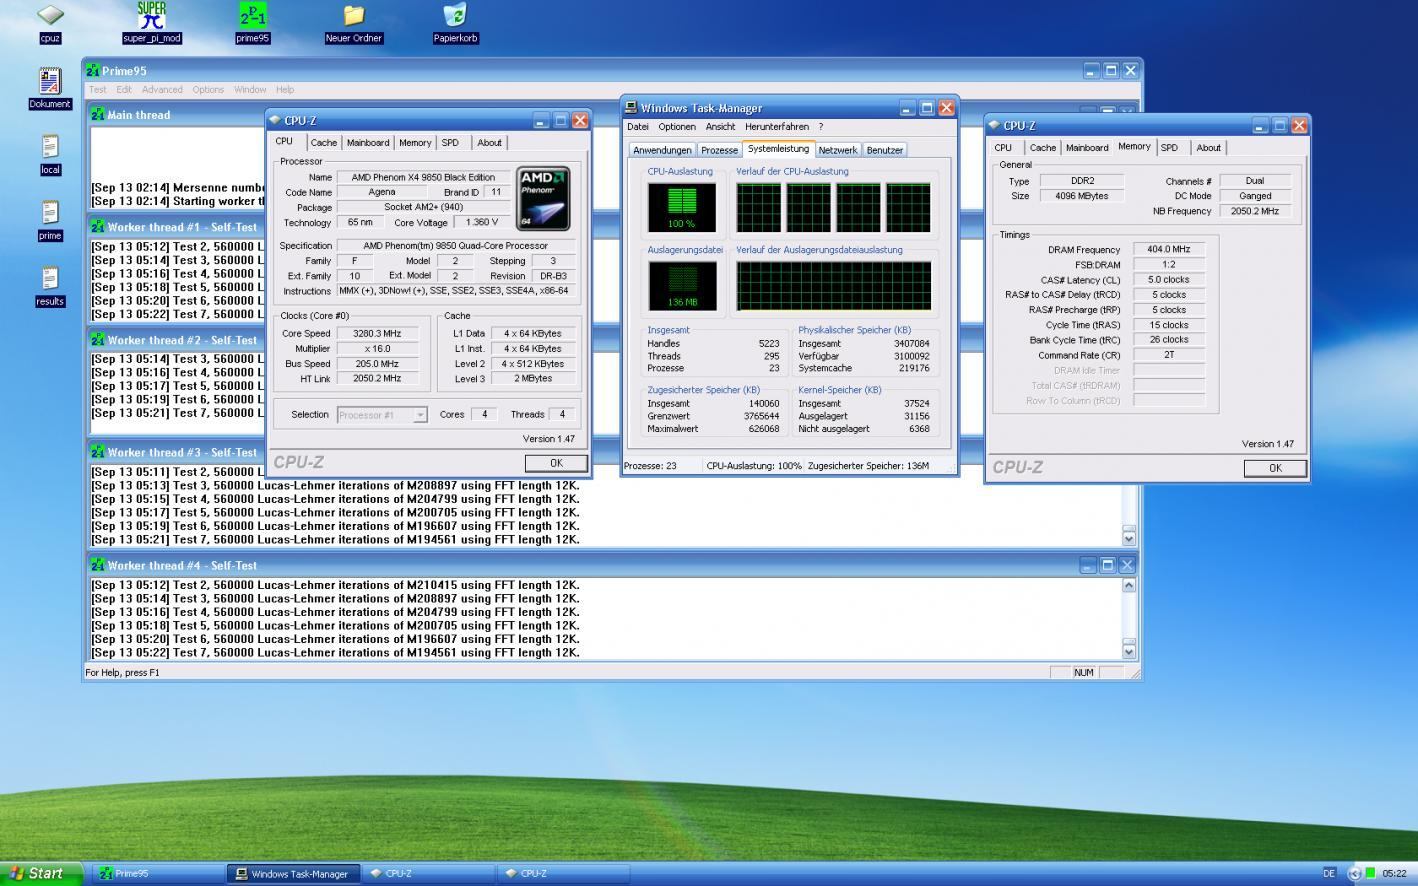Open the Test menu in Prime95
The width and height of the screenshot is (1418, 886).
click(97, 90)
